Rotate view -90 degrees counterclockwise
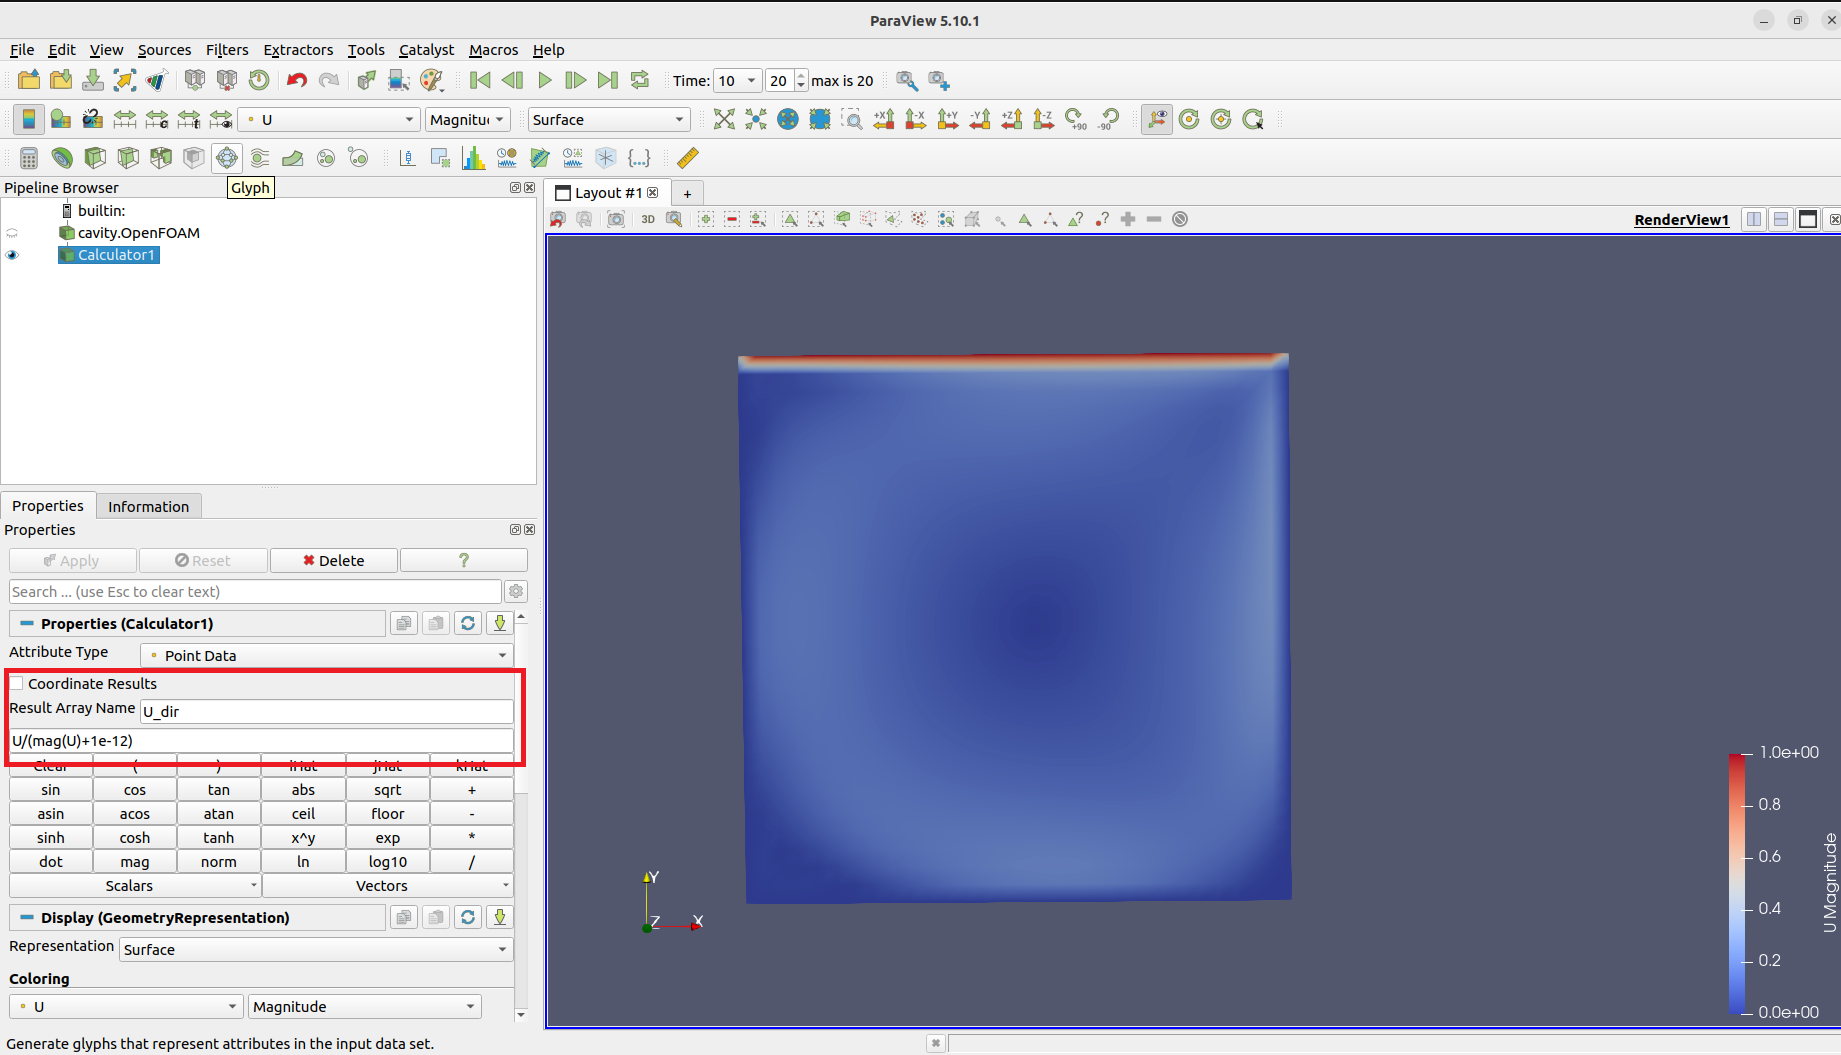Screen dimensions: 1841x1055 [x=1108, y=120]
